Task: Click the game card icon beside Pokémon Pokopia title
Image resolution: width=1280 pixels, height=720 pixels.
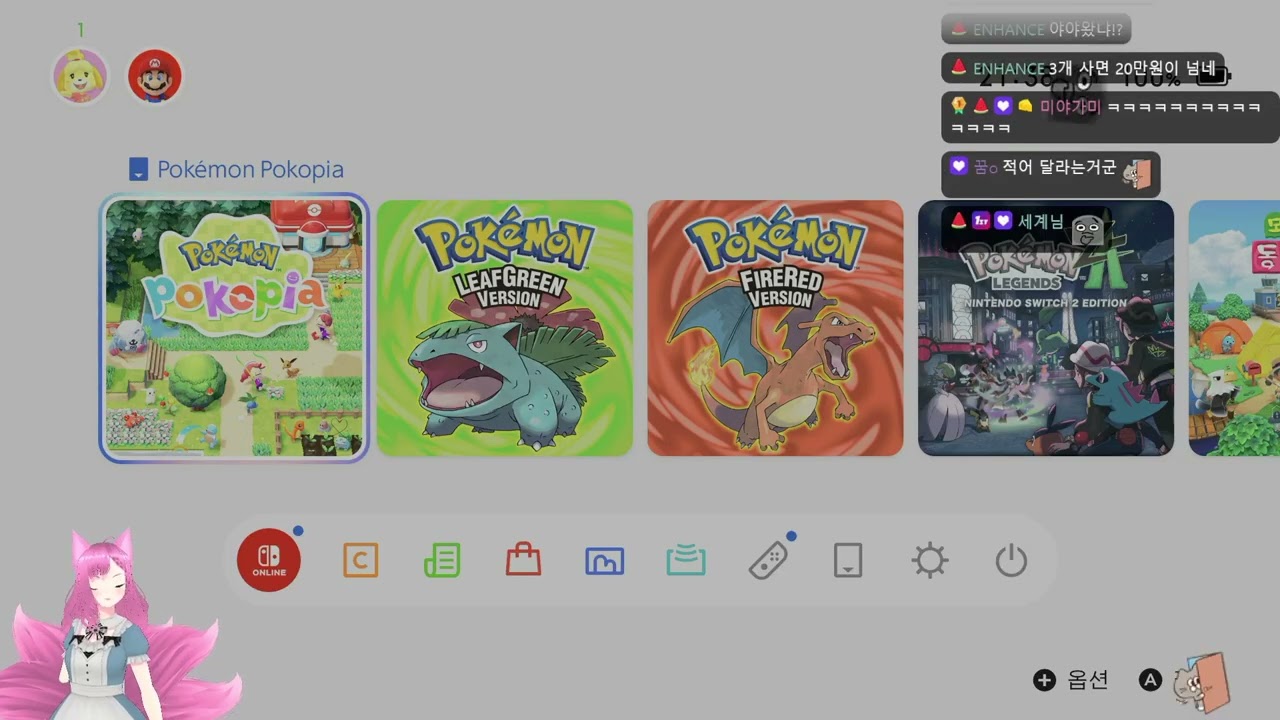Action: point(139,170)
